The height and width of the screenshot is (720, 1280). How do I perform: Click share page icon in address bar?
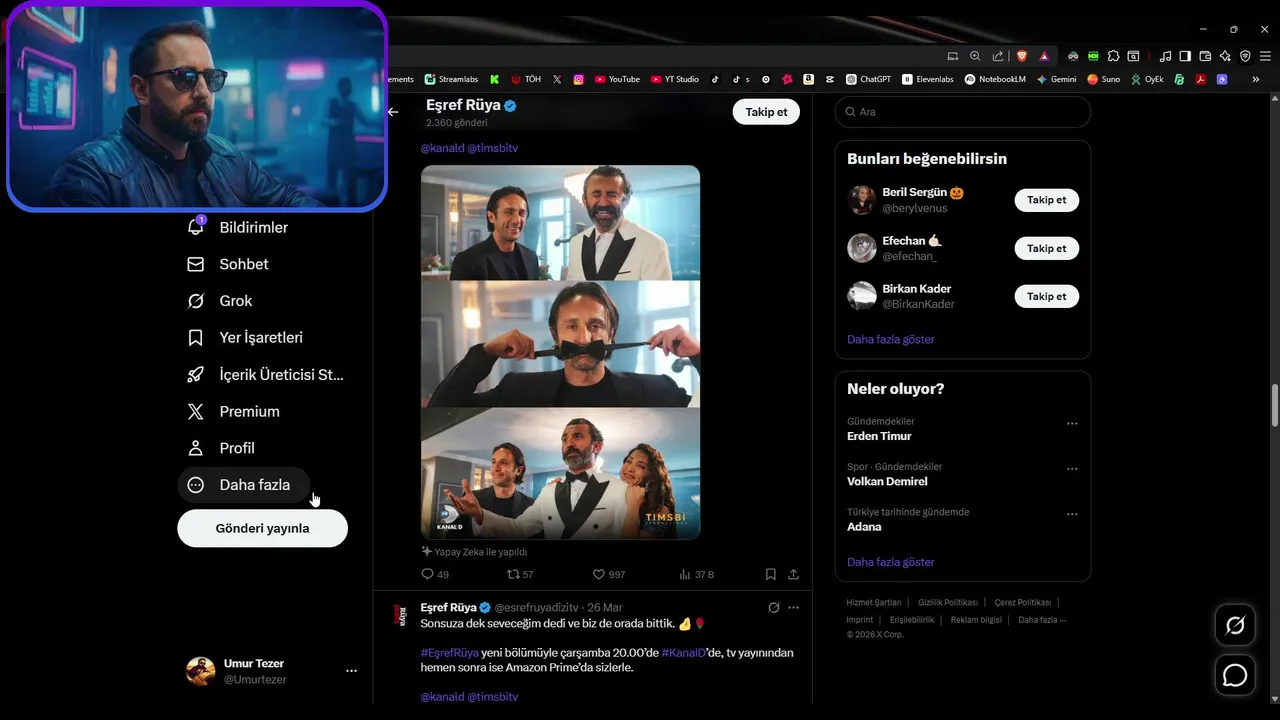click(997, 56)
